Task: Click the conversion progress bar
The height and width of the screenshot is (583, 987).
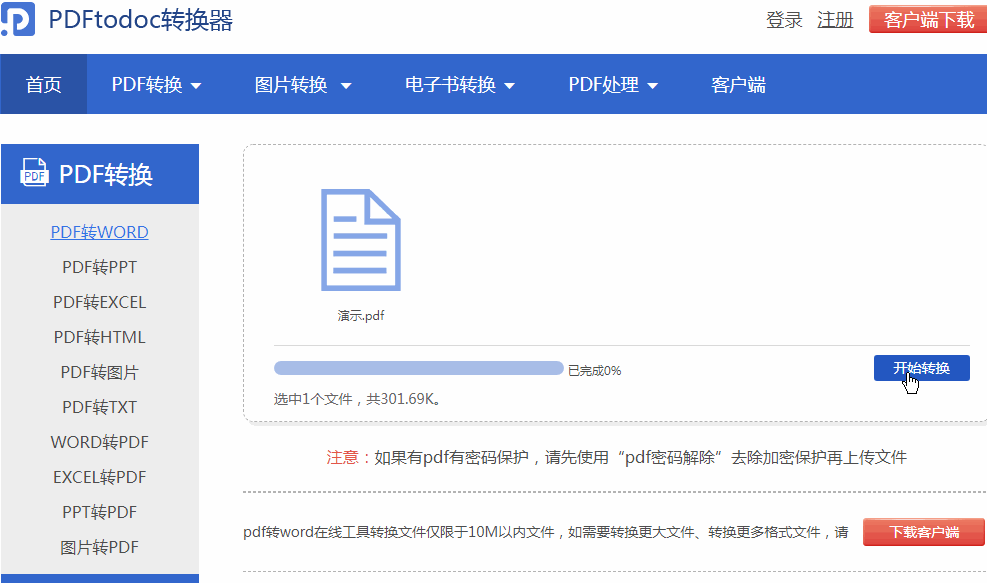Action: [419, 367]
